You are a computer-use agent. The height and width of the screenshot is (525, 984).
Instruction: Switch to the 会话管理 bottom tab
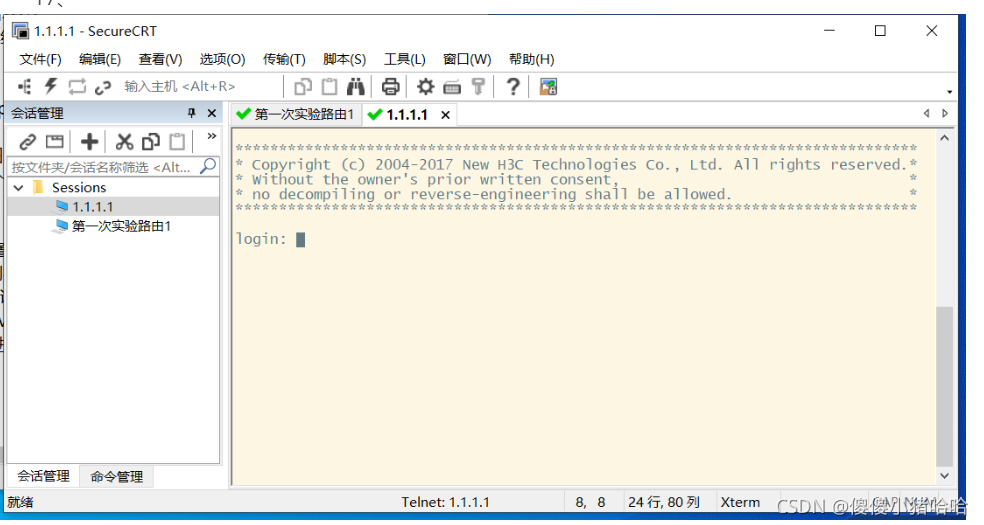(43, 476)
